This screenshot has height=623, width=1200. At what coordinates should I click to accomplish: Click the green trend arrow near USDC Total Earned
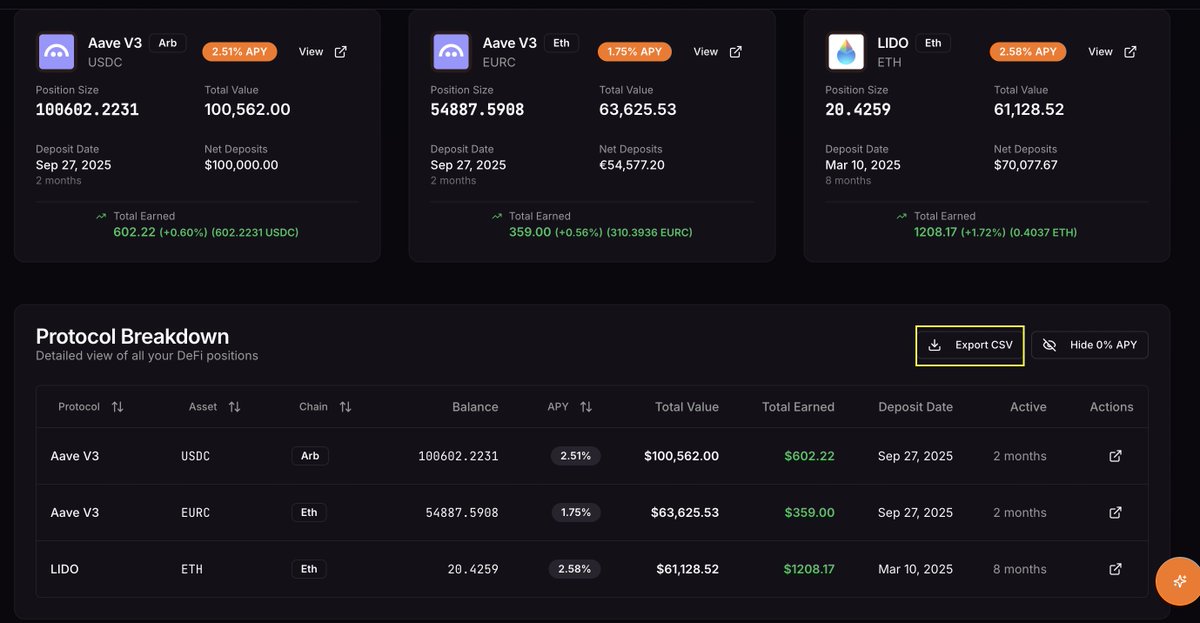[101, 215]
